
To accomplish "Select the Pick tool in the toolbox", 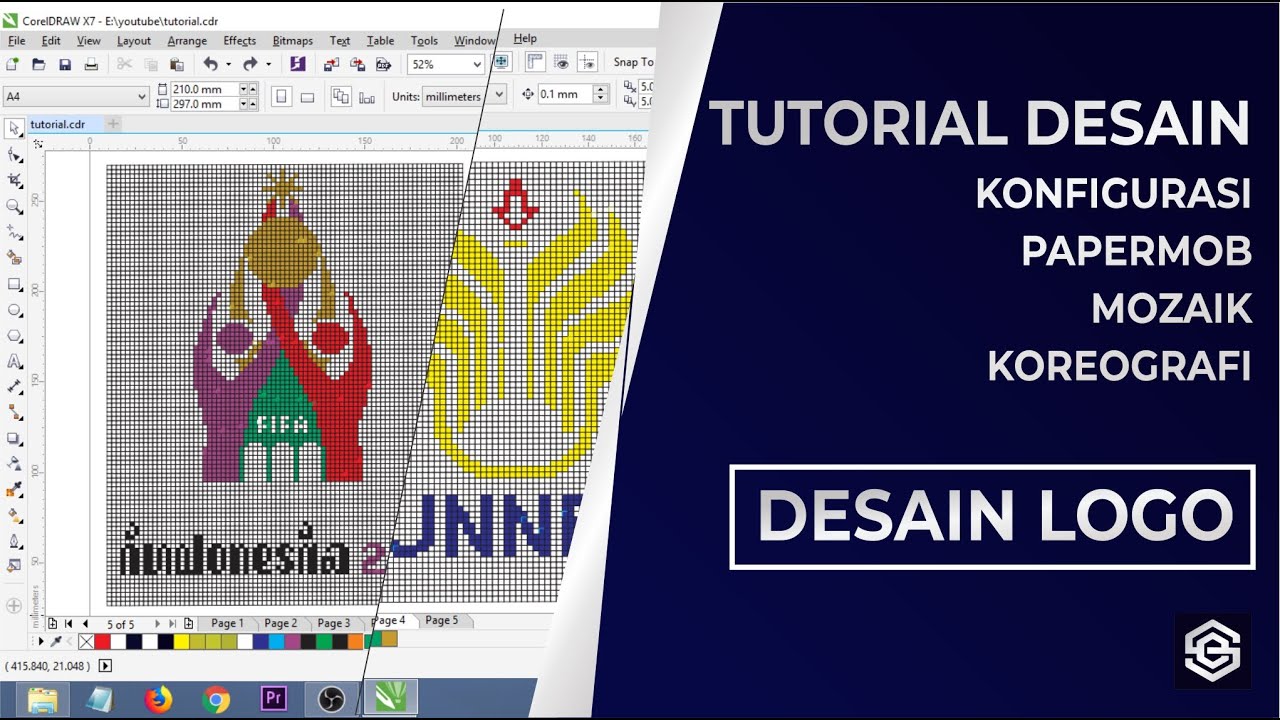I will click(14, 129).
